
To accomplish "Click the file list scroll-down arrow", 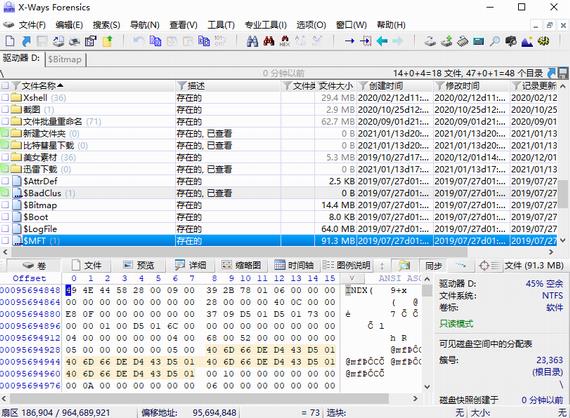I will (x=563, y=240).
